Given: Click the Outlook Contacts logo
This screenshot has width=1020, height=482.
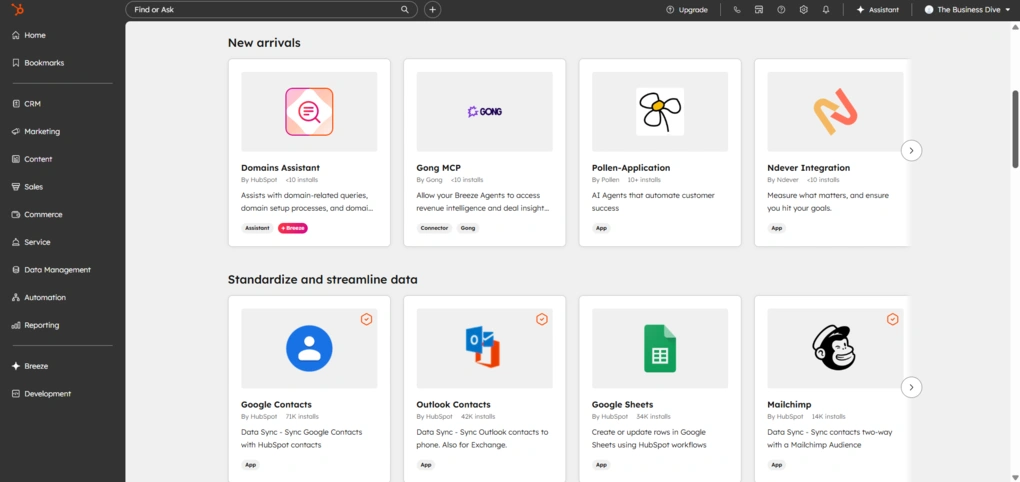Looking at the screenshot, I should pos(483,349).
